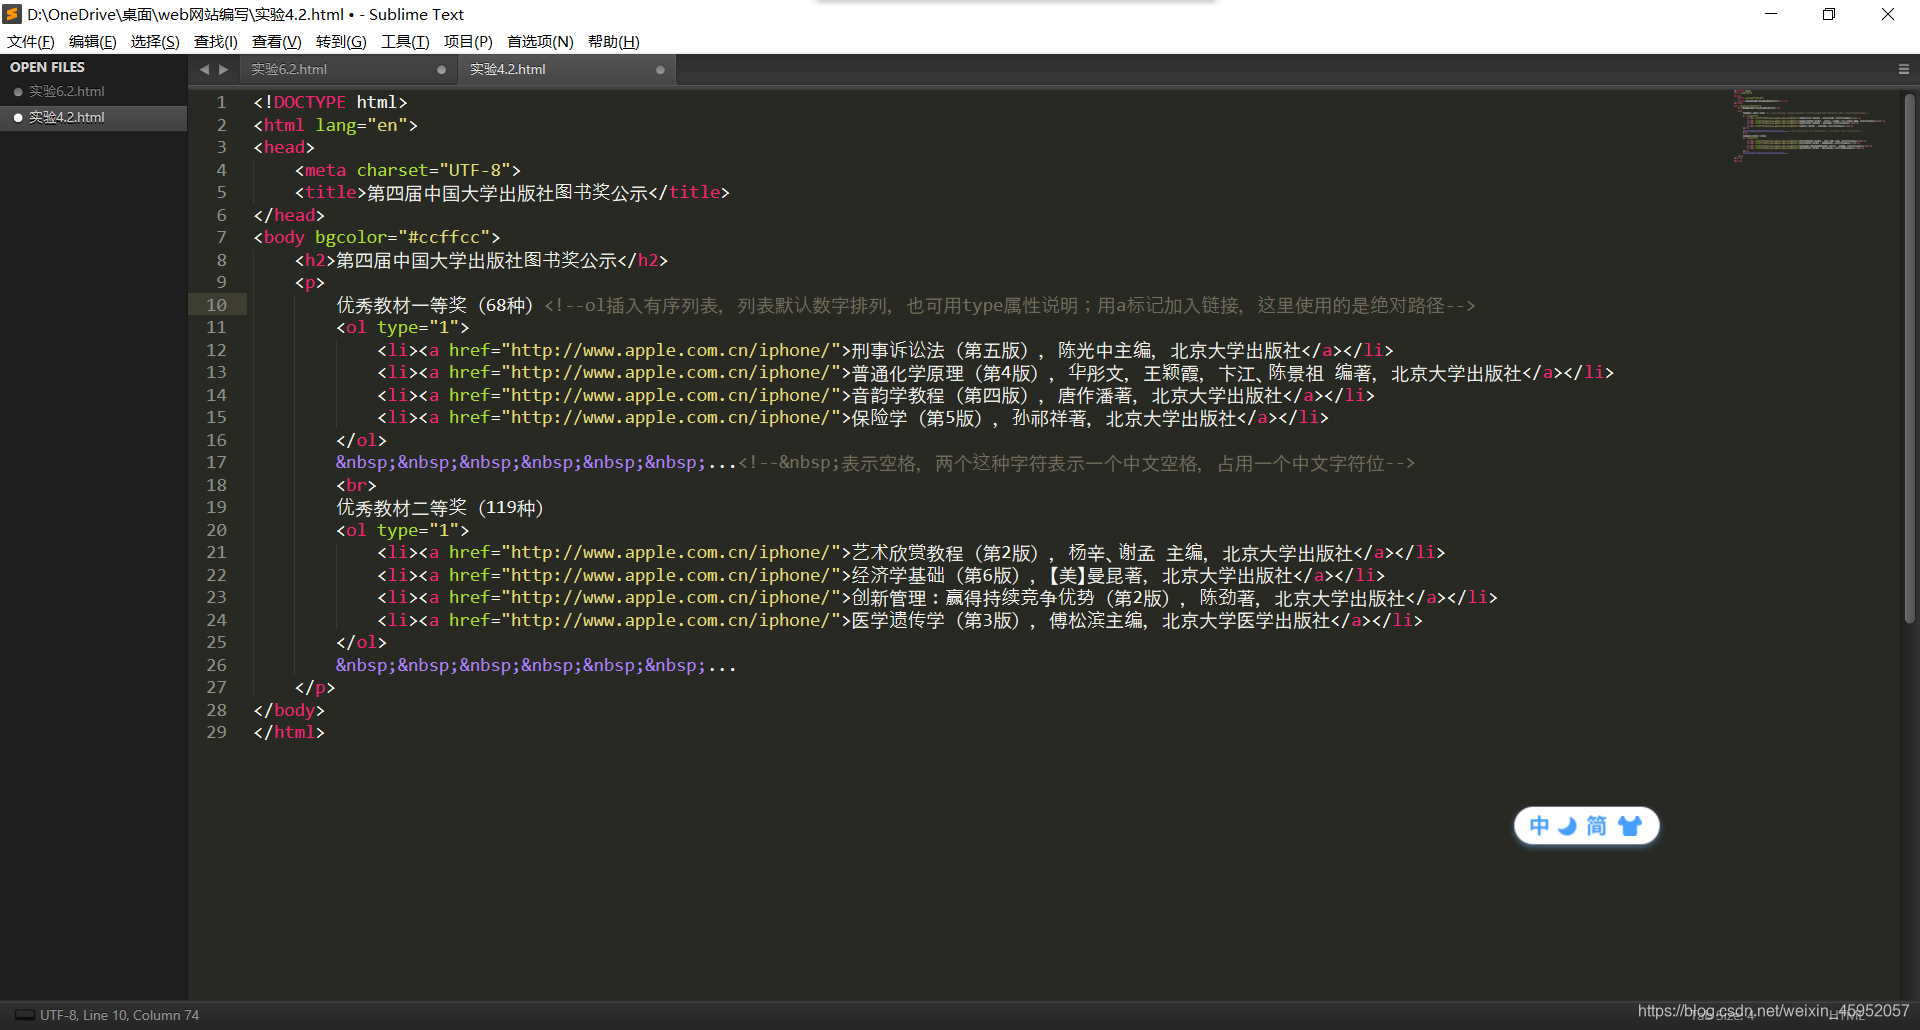
Task: Select 实验4.2.html in OPEN FILES sidebar
Action: [x=93, y=117]
